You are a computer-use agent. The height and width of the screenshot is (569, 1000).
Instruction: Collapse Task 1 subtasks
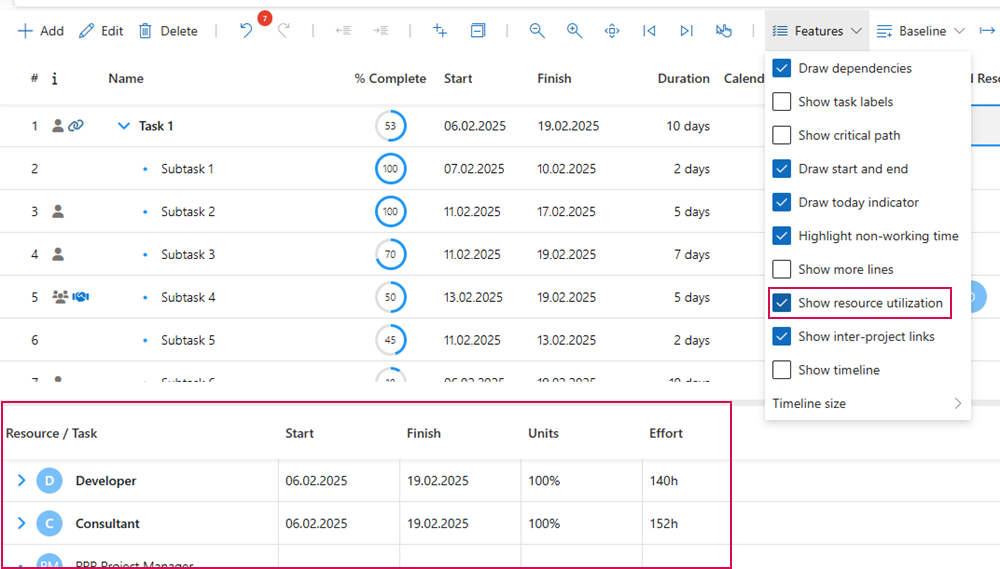(x=124, y=126)
